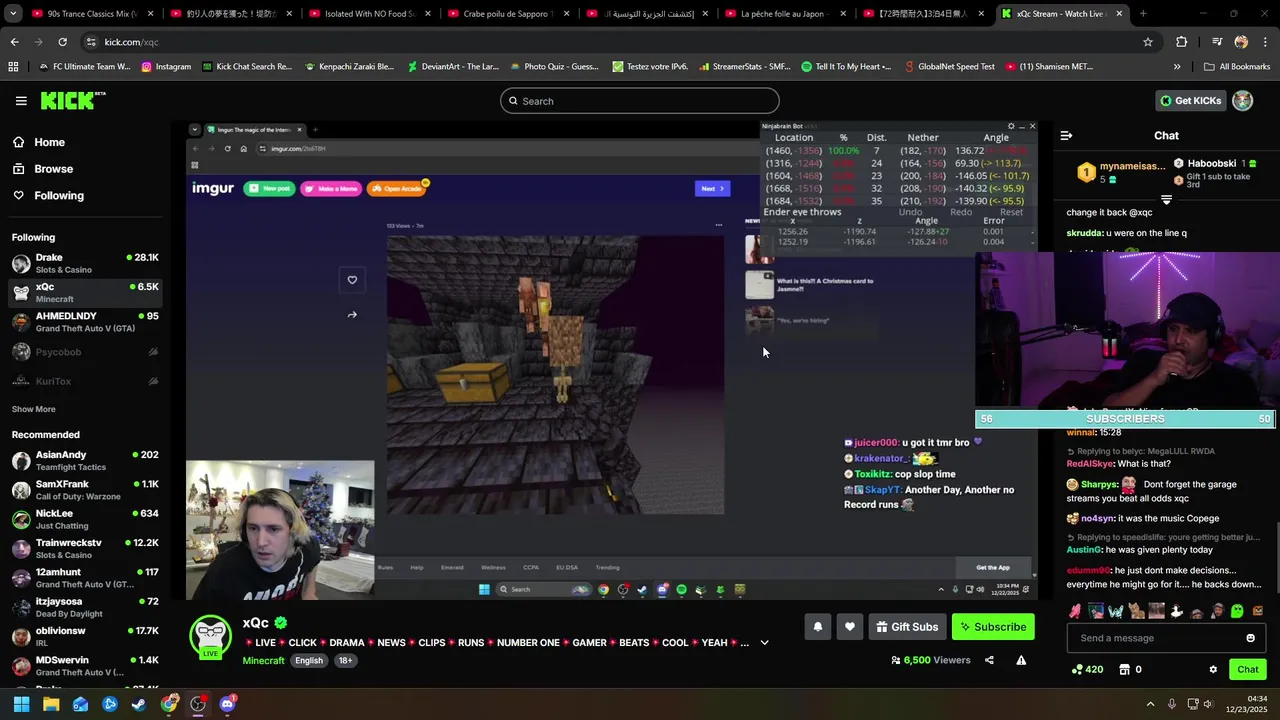The width and height of the screenshot is (1280, 720).
Task: Open the Get KICKs button
Action: pos(1191,100)
